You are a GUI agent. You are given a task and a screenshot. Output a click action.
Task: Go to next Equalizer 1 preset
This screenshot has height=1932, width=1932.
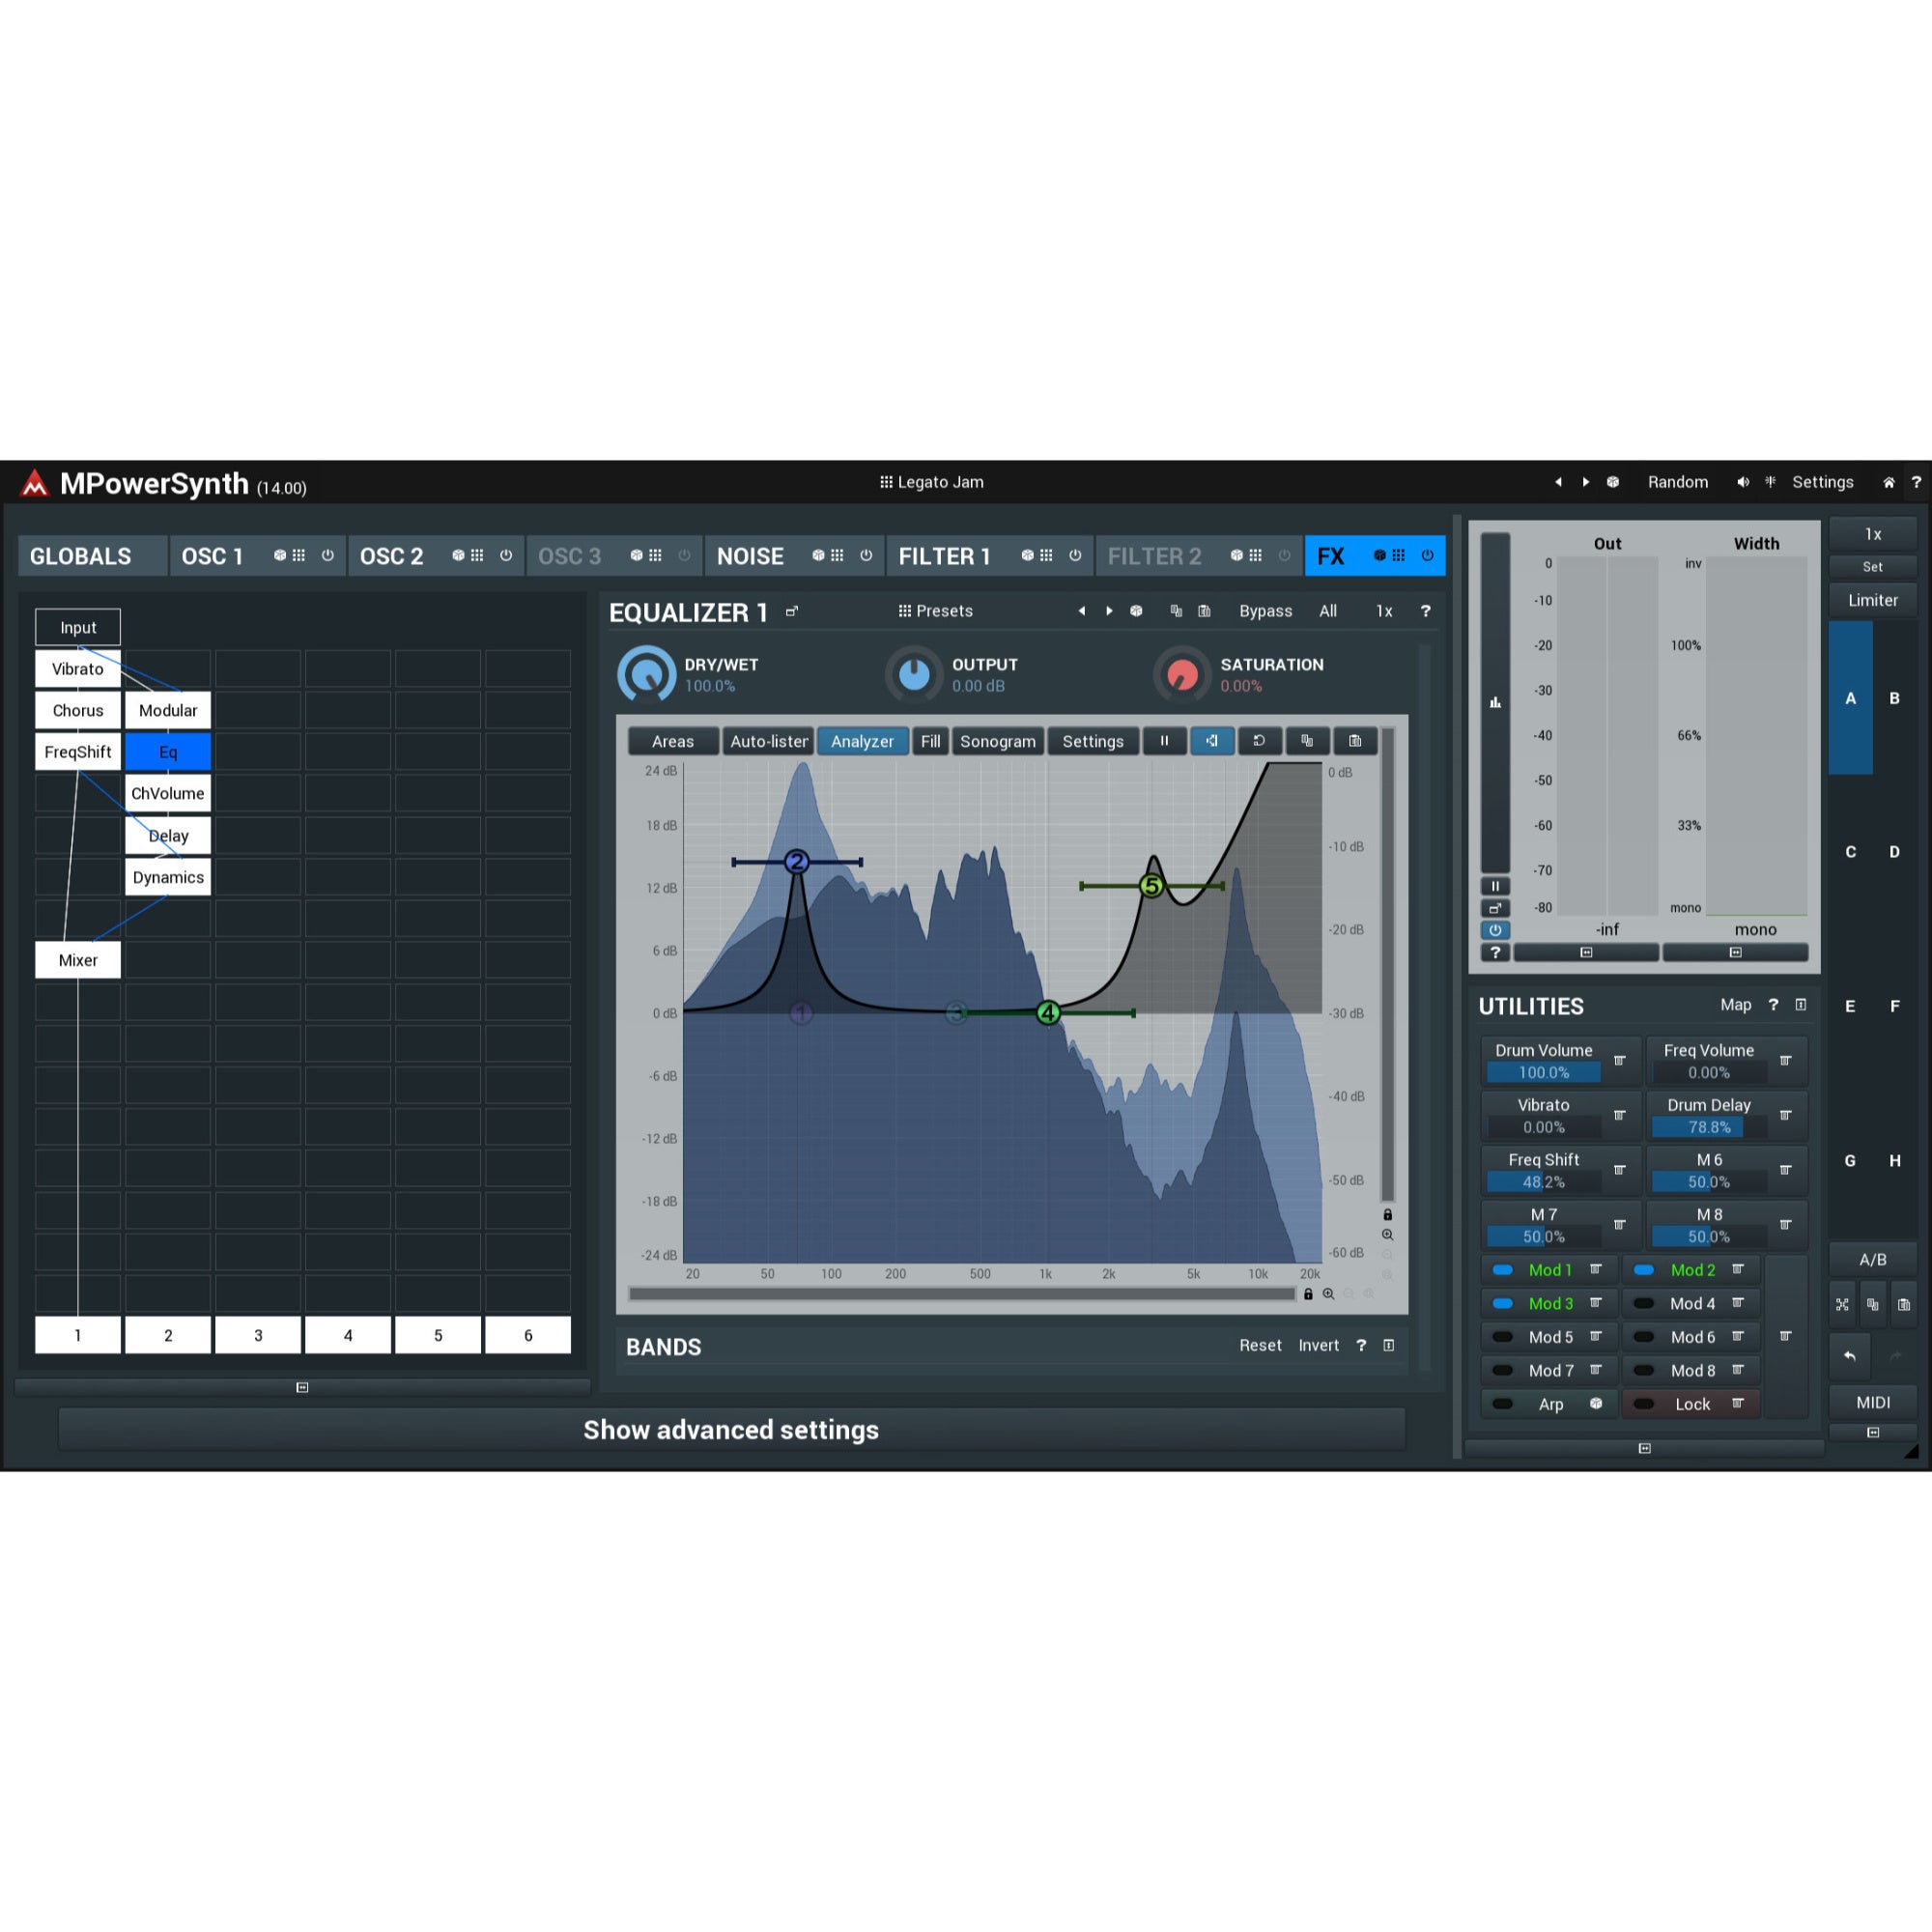click(1109, 611)
